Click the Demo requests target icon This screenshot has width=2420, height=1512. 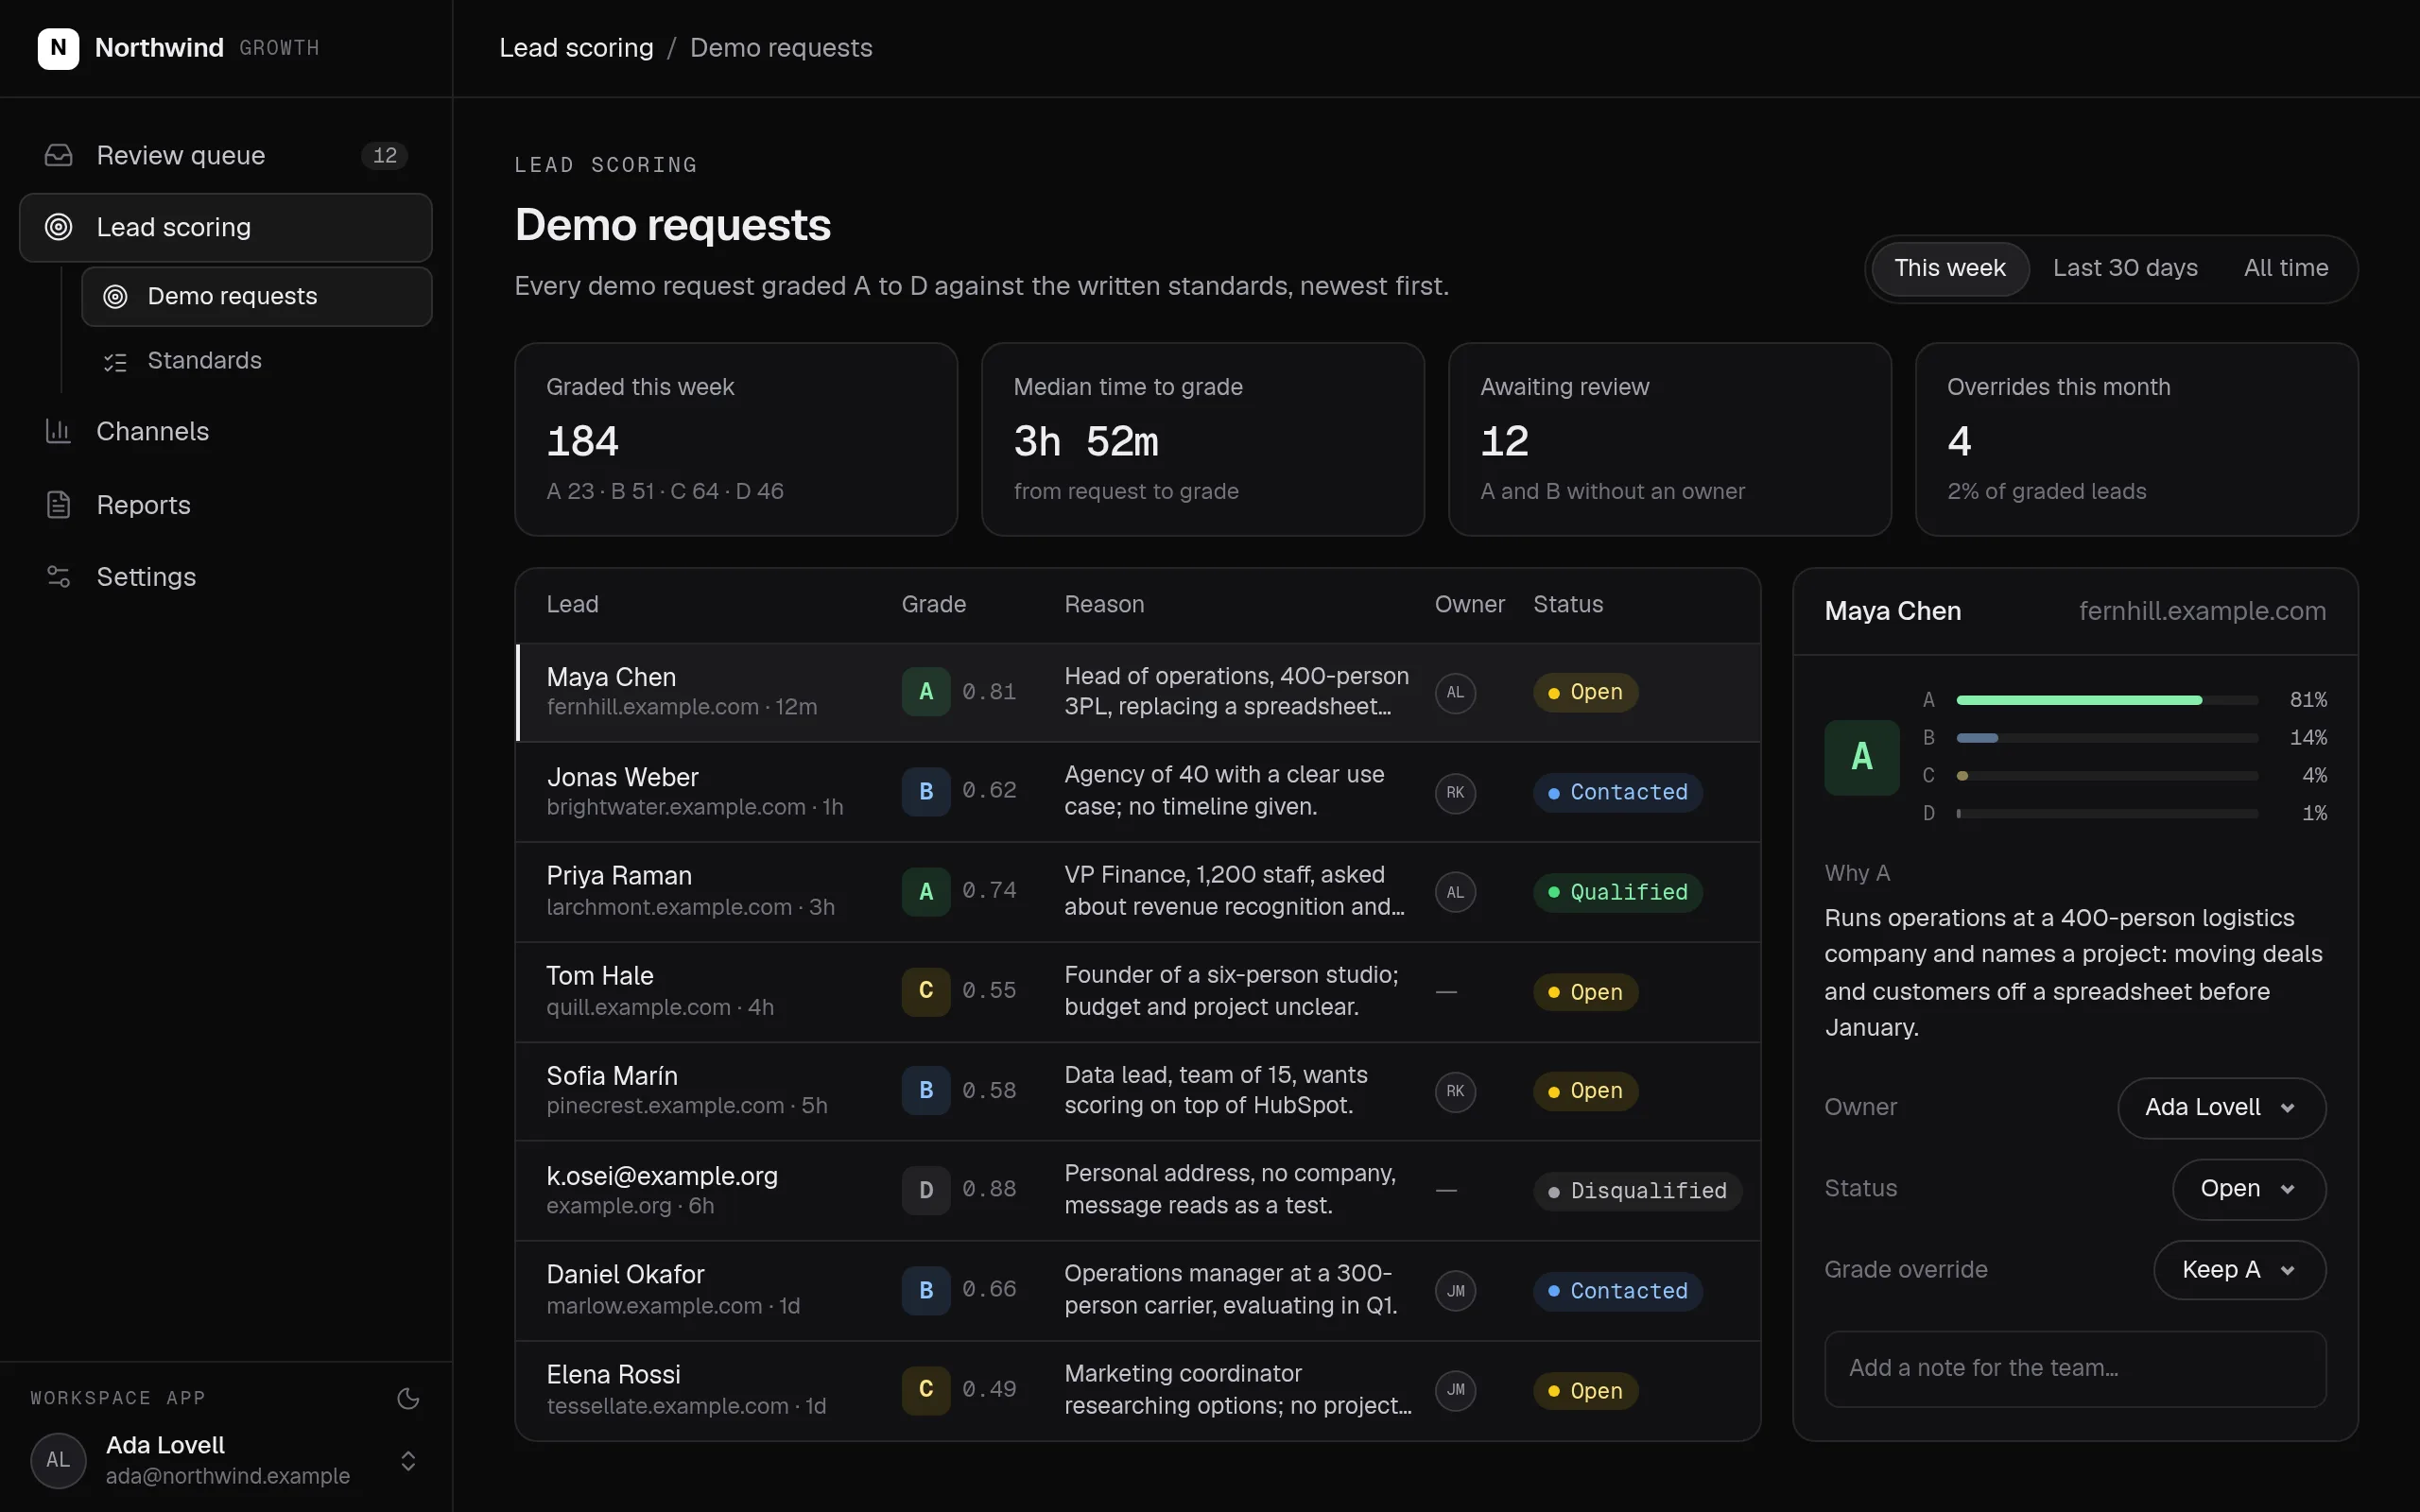pos(116,296)
